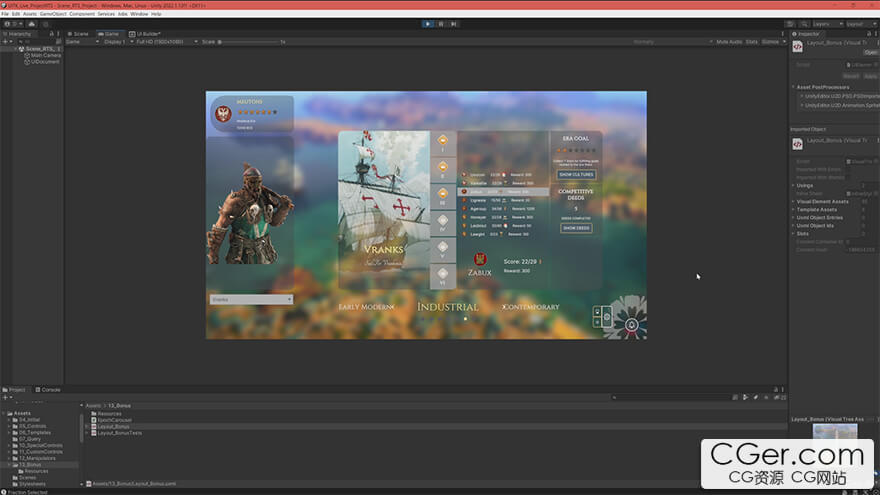Click the Zabux emblem icon

click(x=480, y=259)
